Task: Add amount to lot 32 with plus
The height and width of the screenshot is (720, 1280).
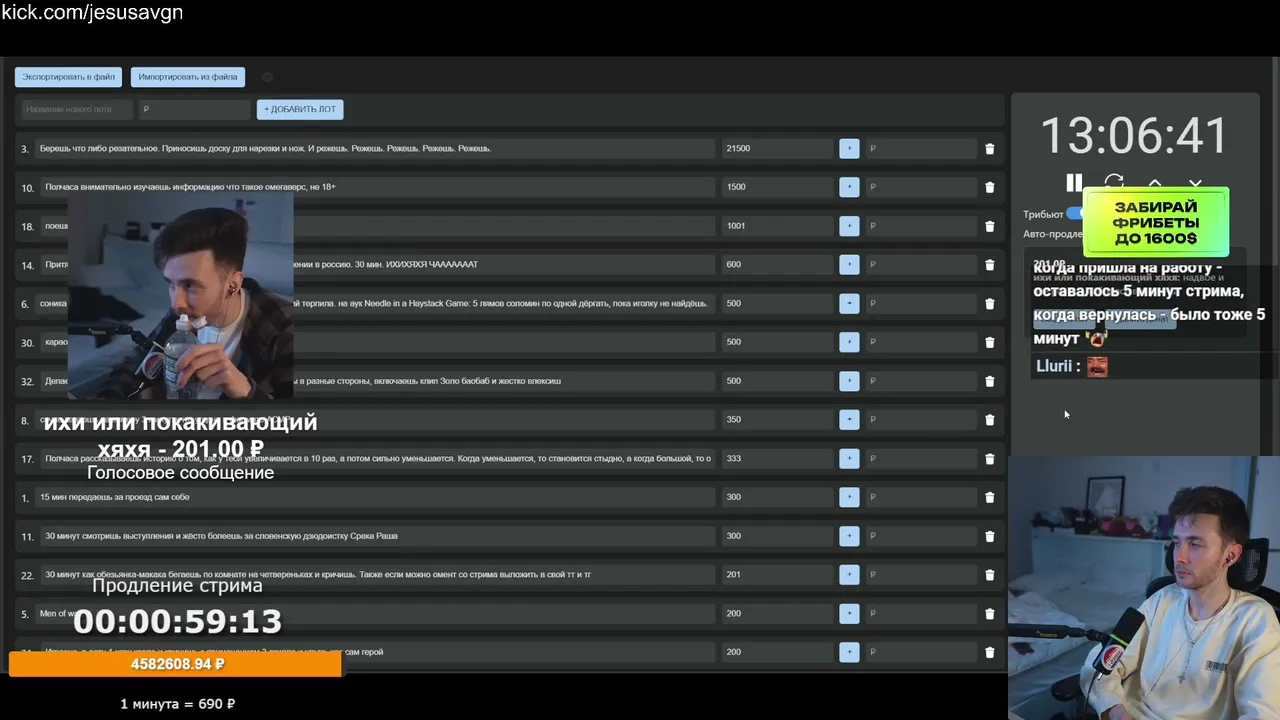Action: (x=849, y=381)
